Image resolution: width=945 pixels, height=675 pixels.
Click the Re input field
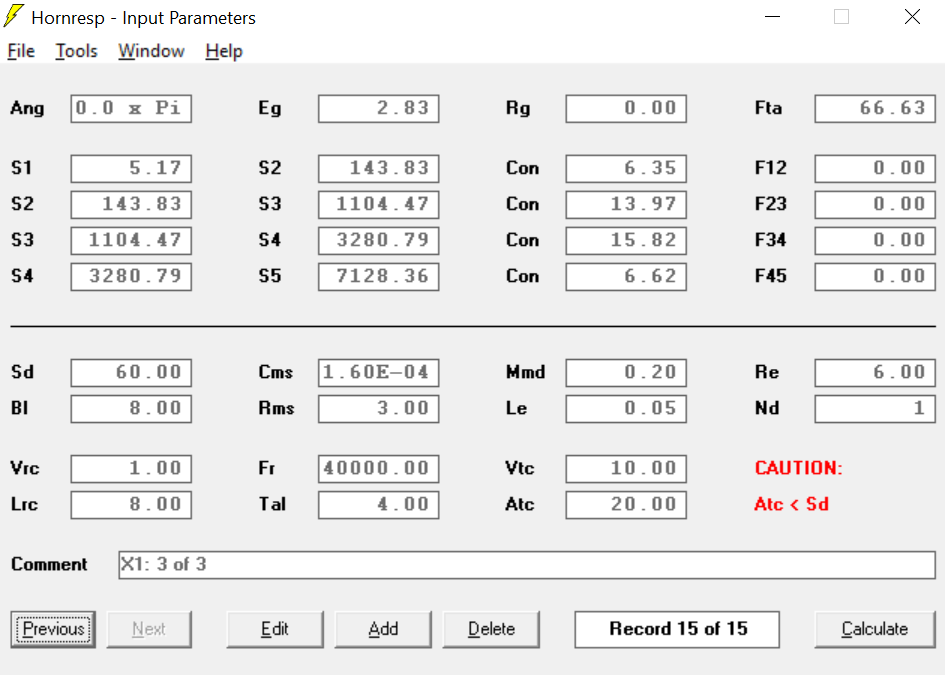pyautogui.click(x=875, y=372)
